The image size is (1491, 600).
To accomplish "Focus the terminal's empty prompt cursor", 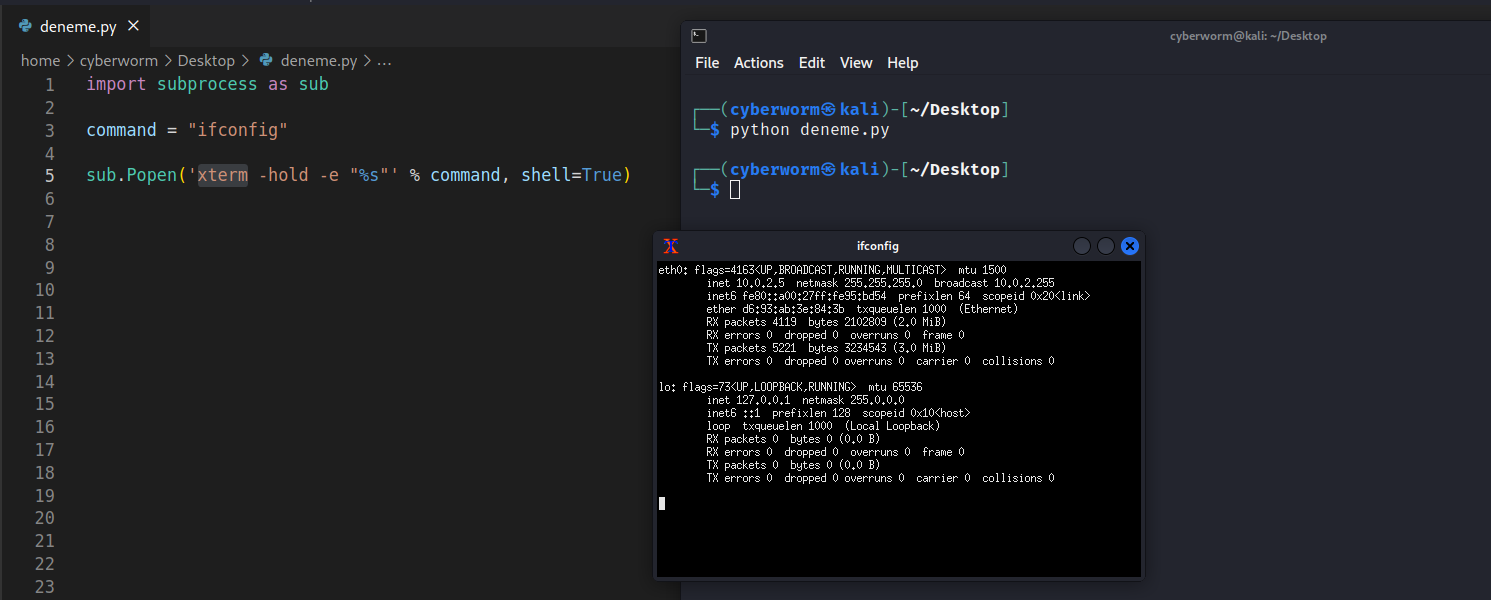I will point(735,190).
